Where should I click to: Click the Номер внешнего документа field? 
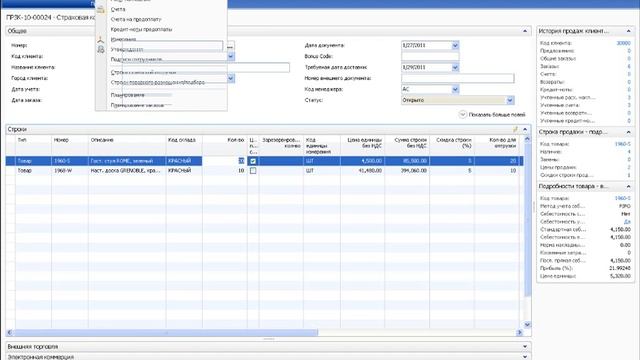(x=458, y=78)
